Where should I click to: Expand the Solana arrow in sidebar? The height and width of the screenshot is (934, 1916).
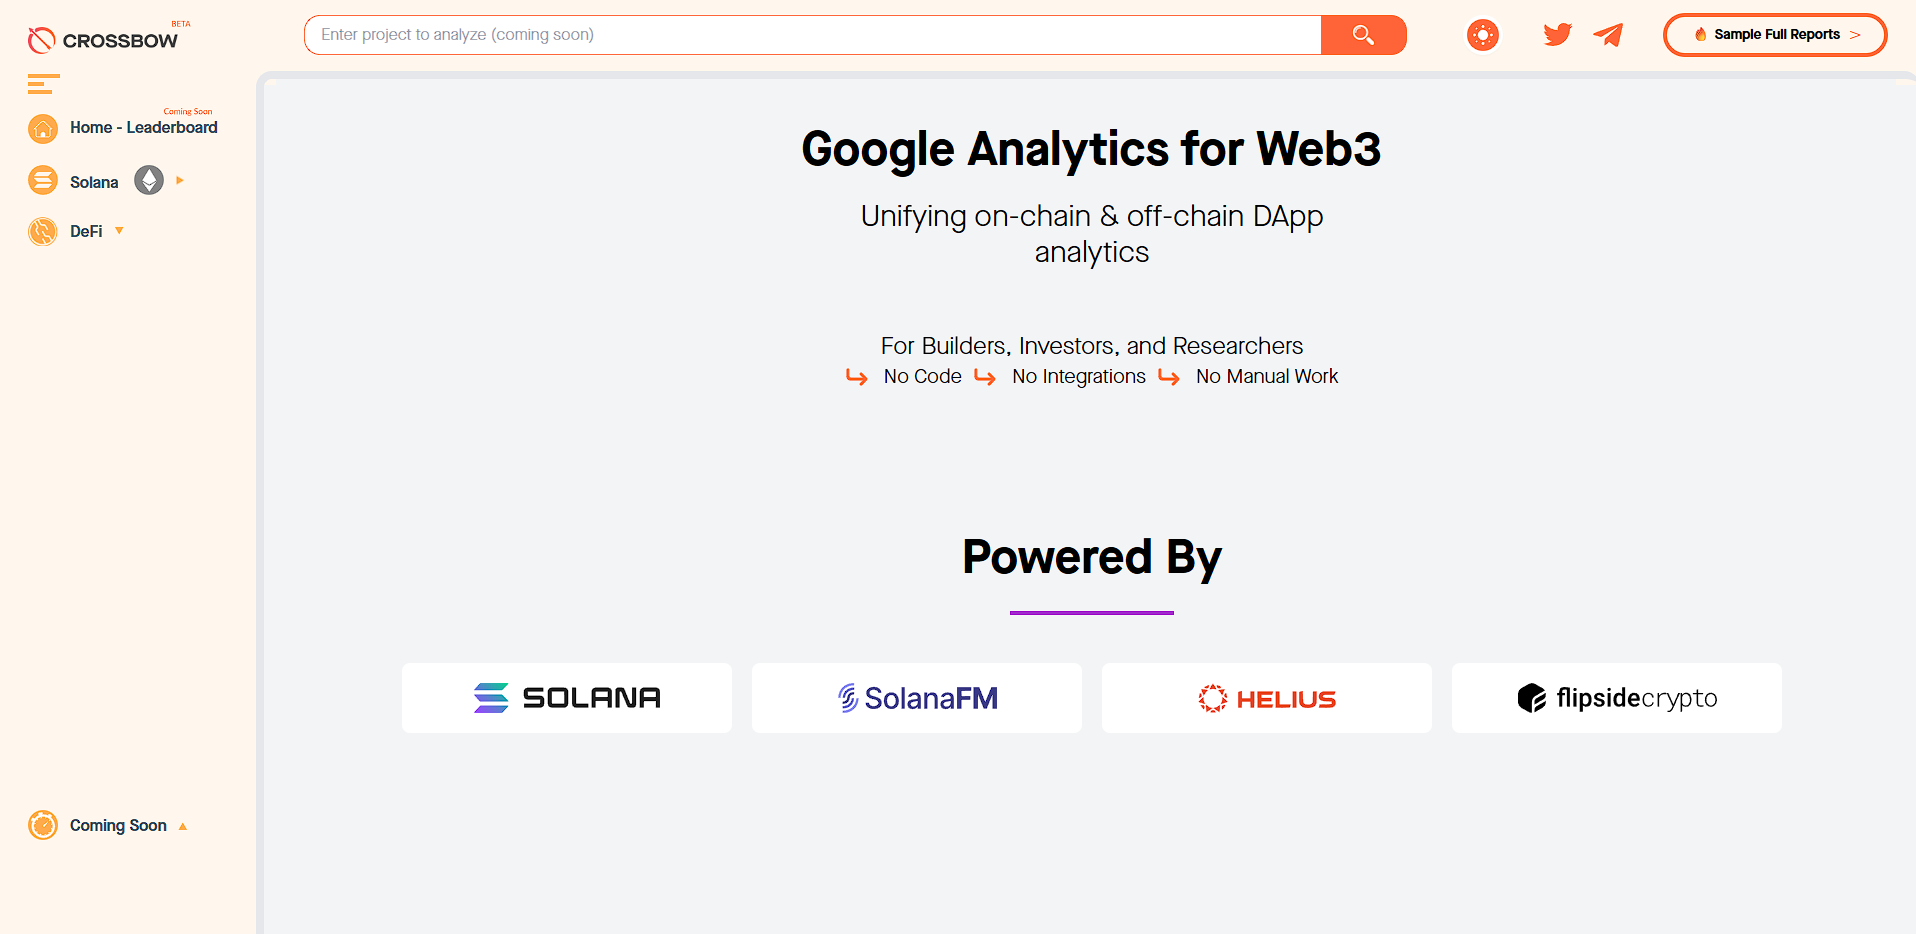[x=180, y=181]
